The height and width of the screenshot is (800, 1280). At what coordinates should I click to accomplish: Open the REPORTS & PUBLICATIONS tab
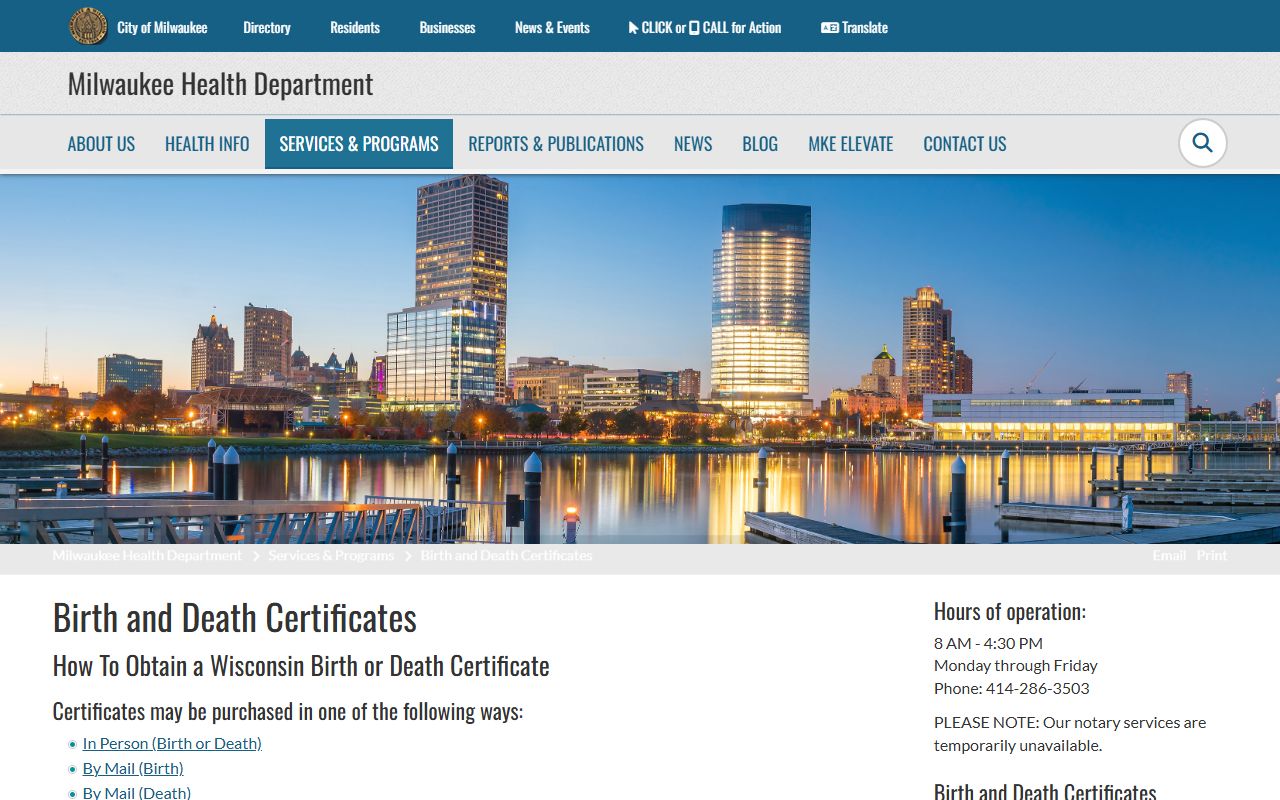click(x=556, y=144)
